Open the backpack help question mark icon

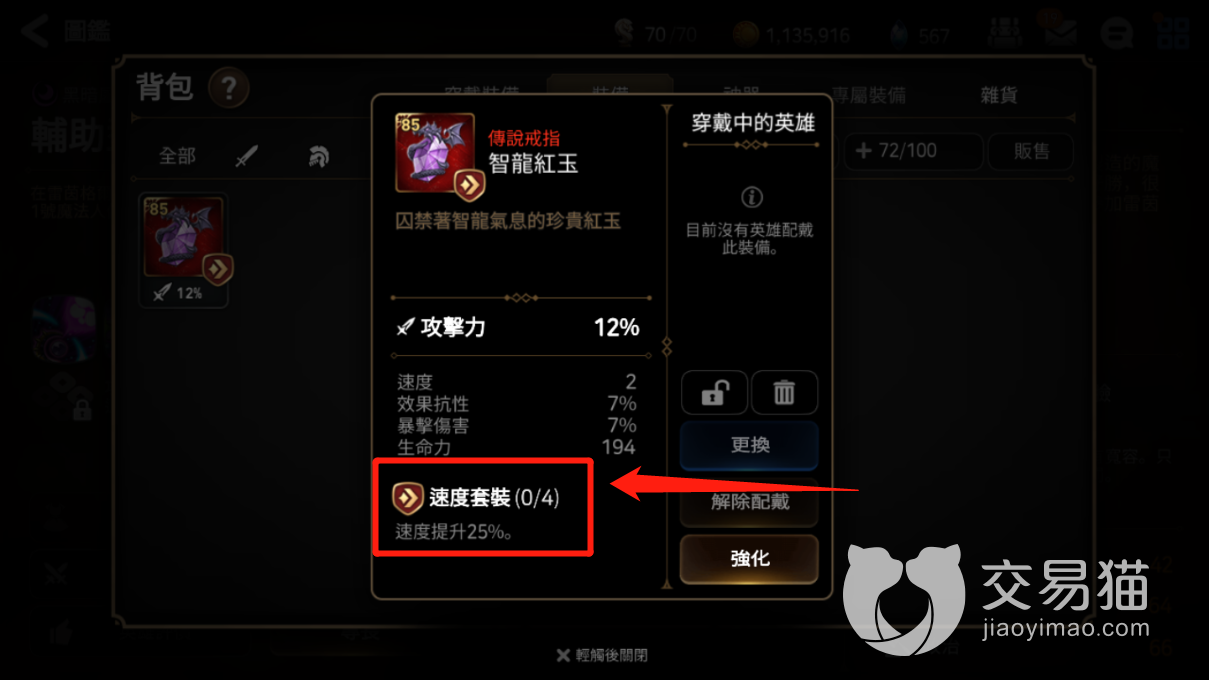point(228,89)
